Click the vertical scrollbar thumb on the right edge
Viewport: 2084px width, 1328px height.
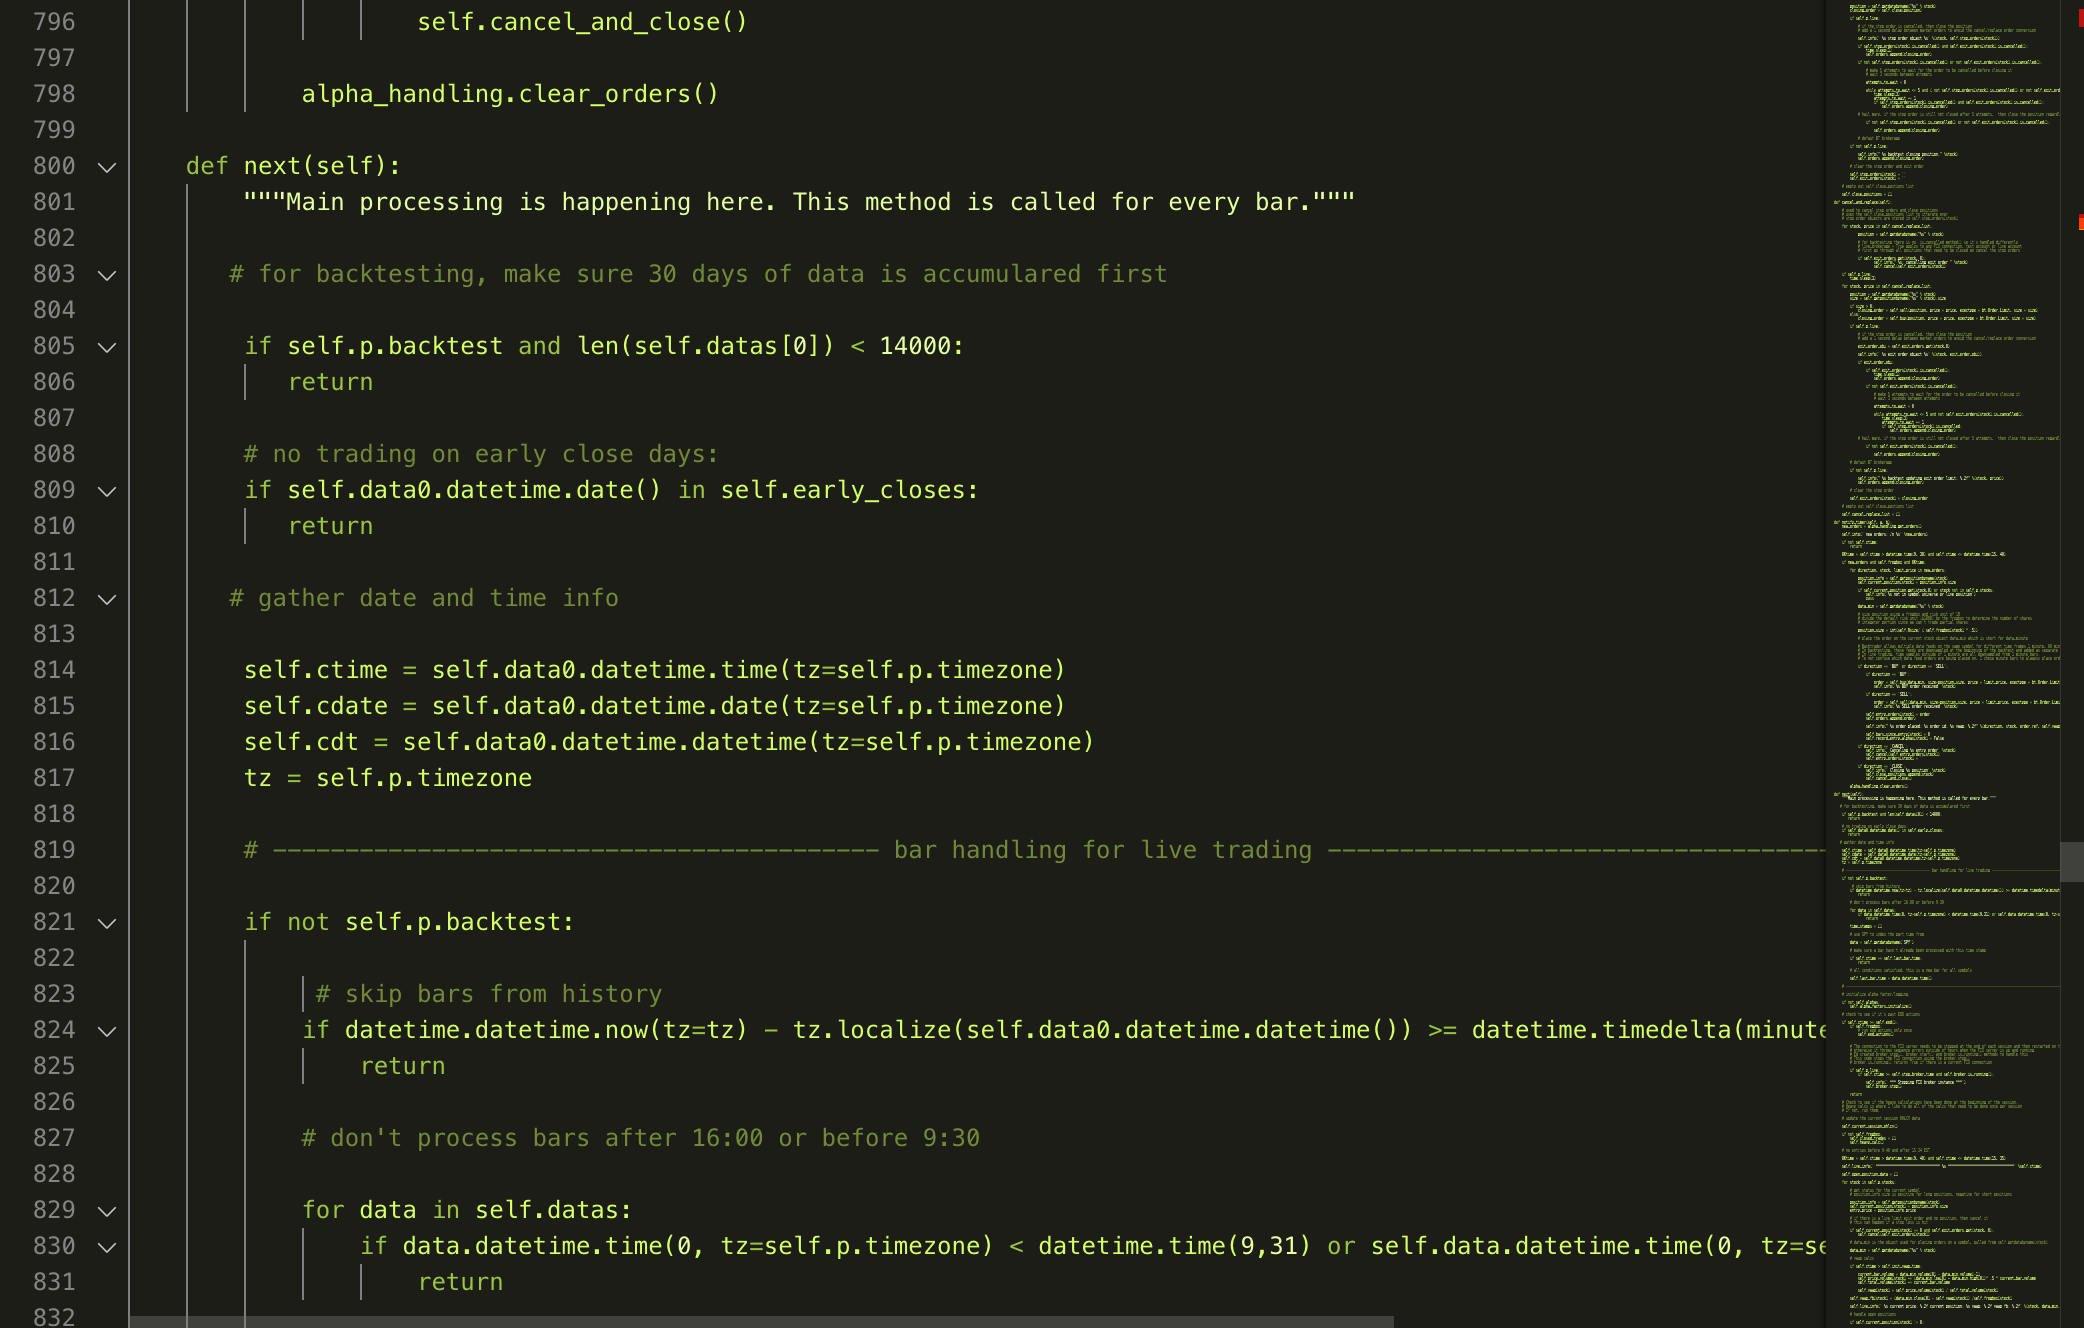pos(2072,861)
